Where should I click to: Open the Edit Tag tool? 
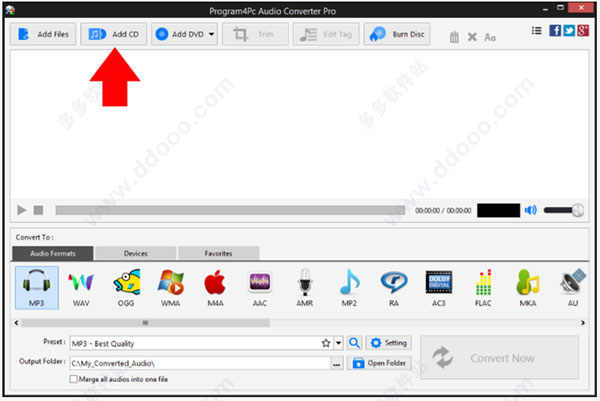(326, 34)
